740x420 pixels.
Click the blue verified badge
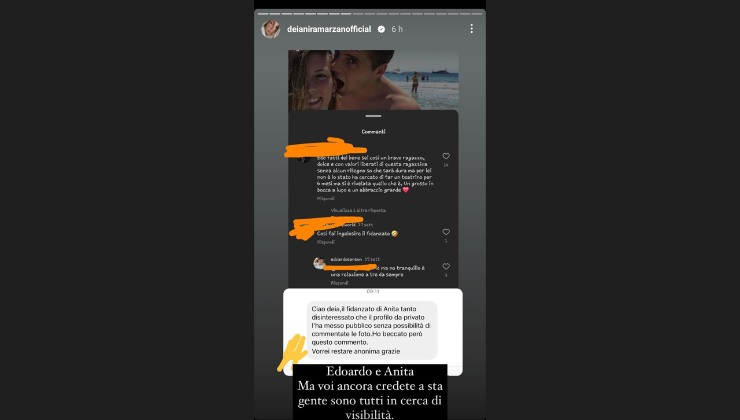pyautogui.click(x=381, y=29)
